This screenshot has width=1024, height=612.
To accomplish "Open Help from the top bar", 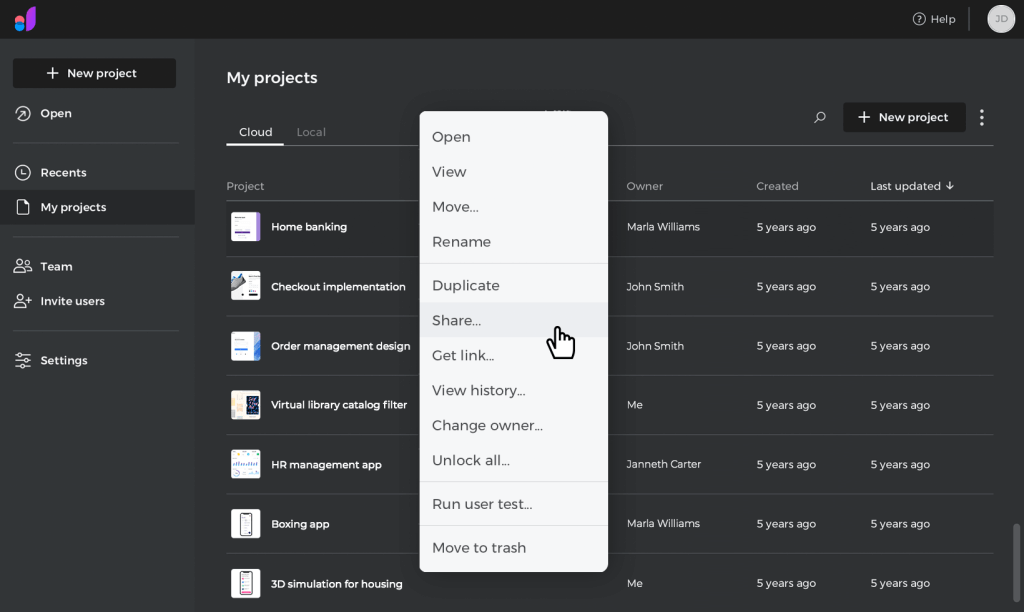I will click(933, 18).
